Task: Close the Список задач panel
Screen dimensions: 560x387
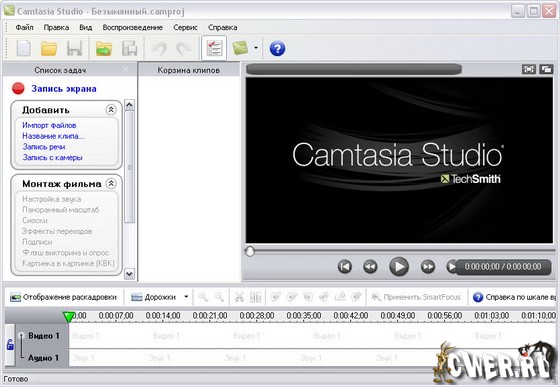Action: pyautogui.click(x=125, y=69)
